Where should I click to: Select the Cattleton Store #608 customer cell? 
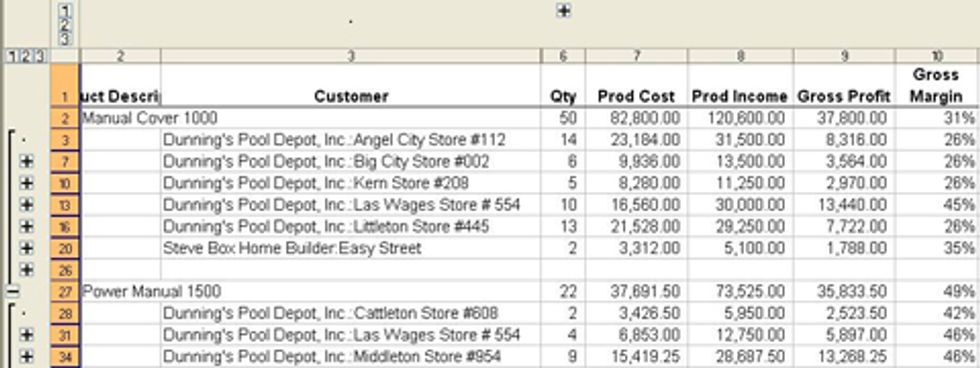click(351, 313)
